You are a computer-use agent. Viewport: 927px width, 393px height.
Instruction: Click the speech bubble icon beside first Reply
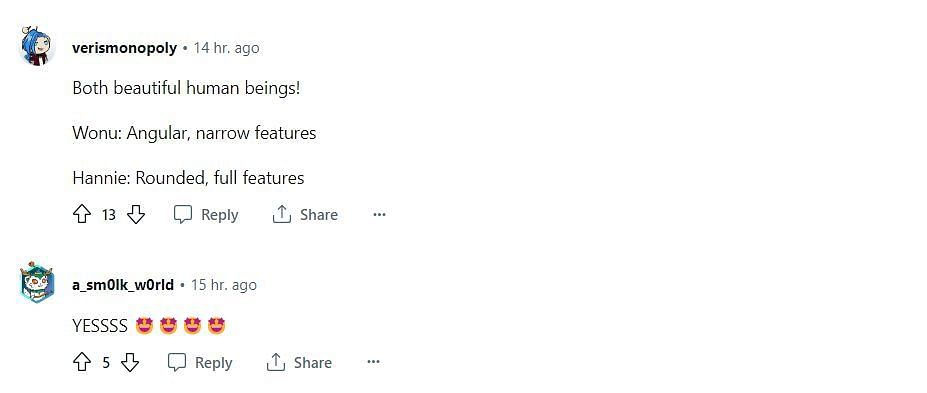[183, 215]
